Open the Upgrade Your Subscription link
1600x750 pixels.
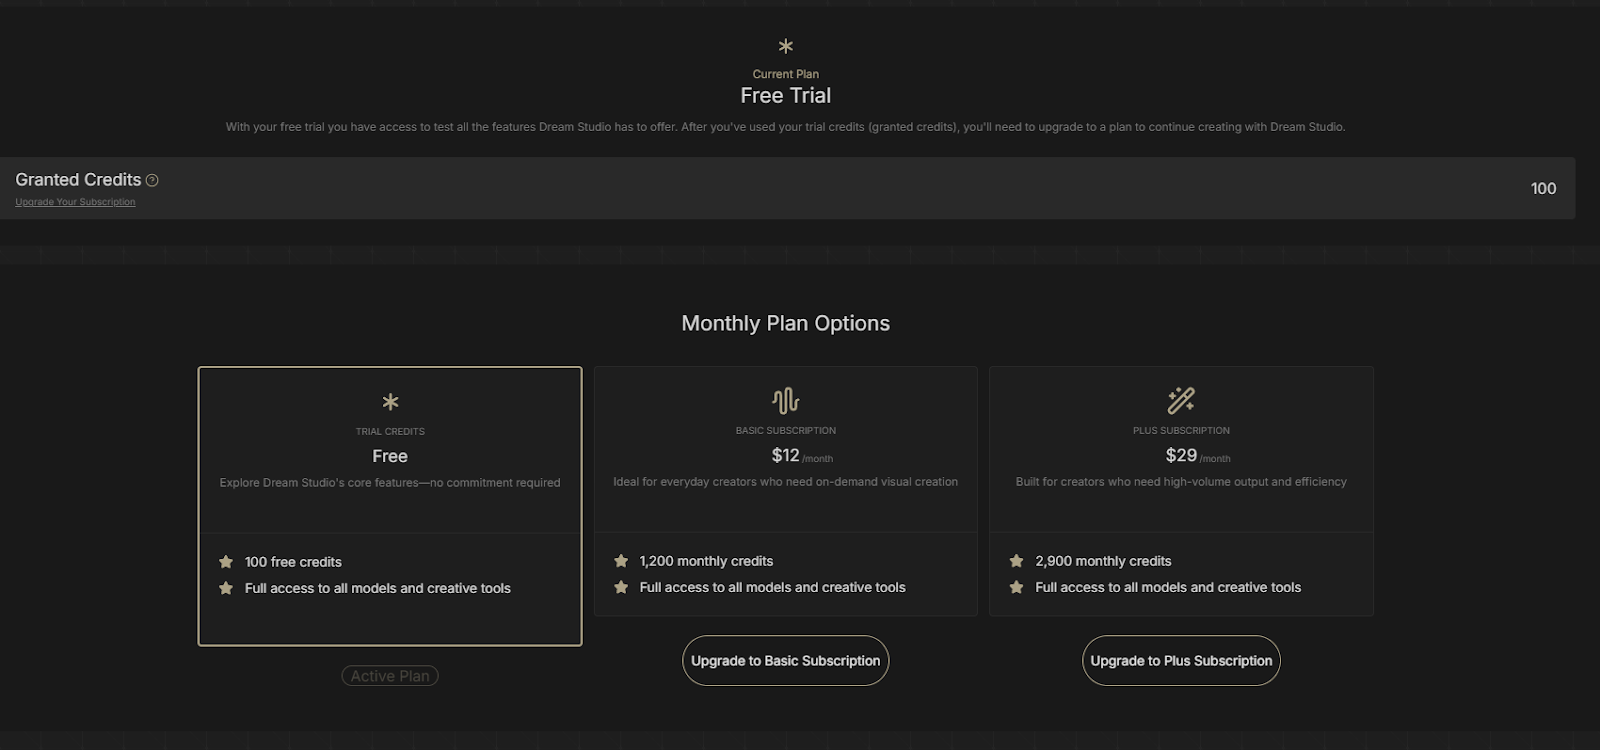click(75, 202)
